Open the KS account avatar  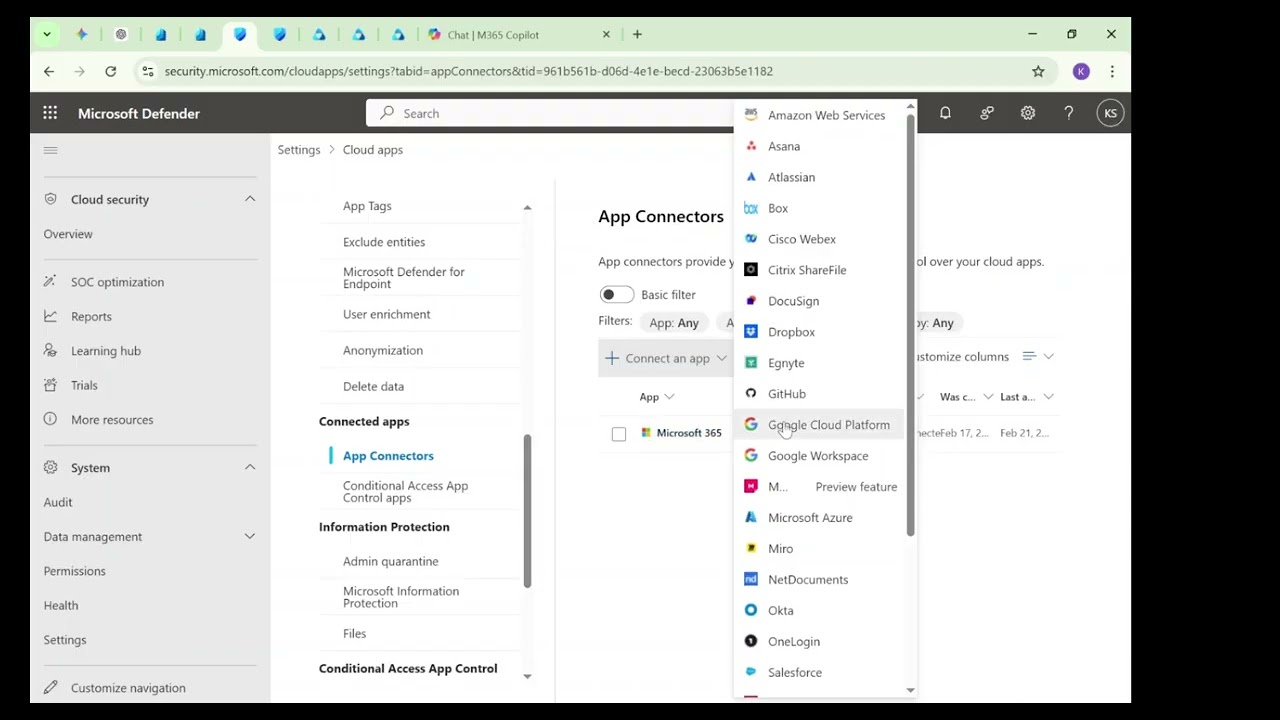point(1110,113)
